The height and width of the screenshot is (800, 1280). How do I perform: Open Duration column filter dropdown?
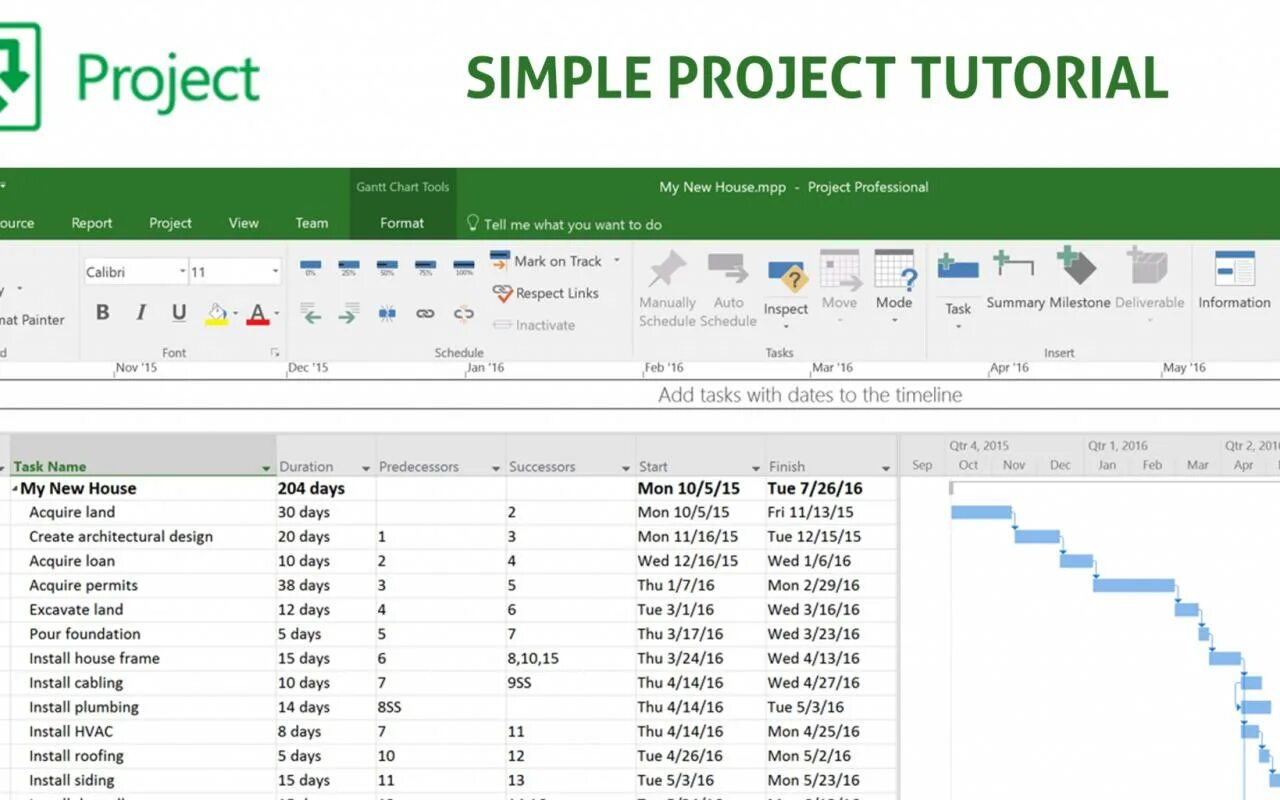coord(366,468)
